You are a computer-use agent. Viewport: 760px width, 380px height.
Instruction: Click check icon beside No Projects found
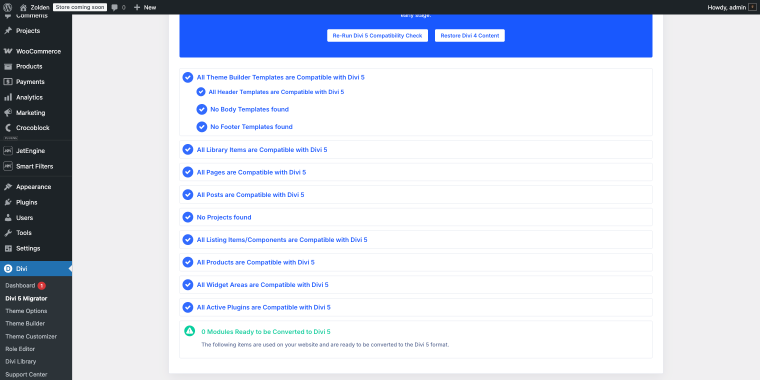188,217
